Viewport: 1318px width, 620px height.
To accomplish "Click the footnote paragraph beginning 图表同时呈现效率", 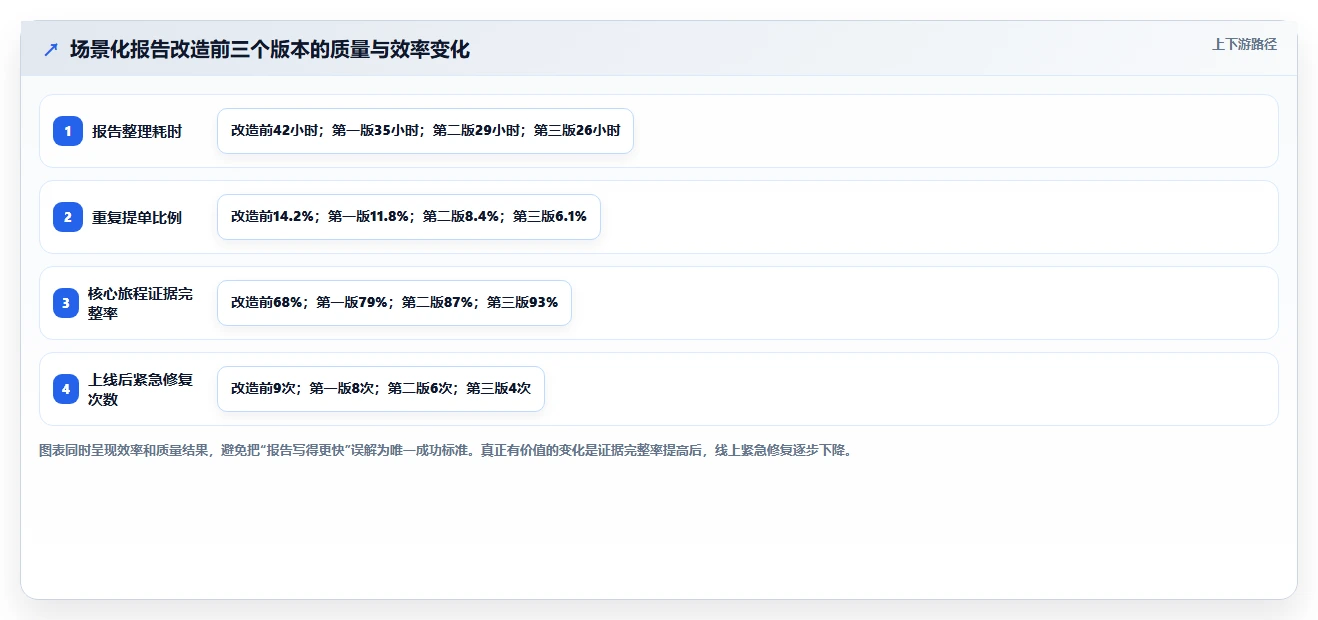I will pos(446,451).
